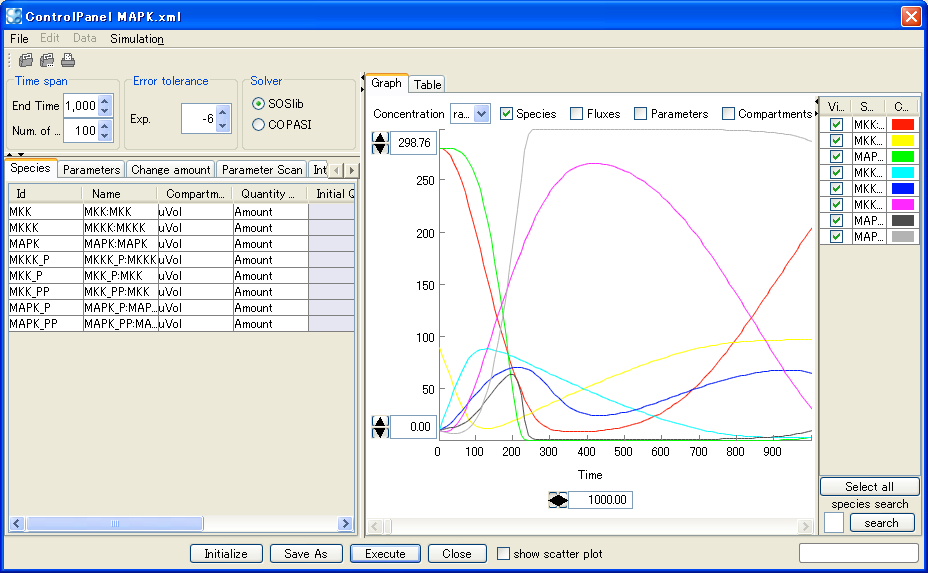Click the End Time input field
This screenshot has height=573, width=928.
[81, 106]
